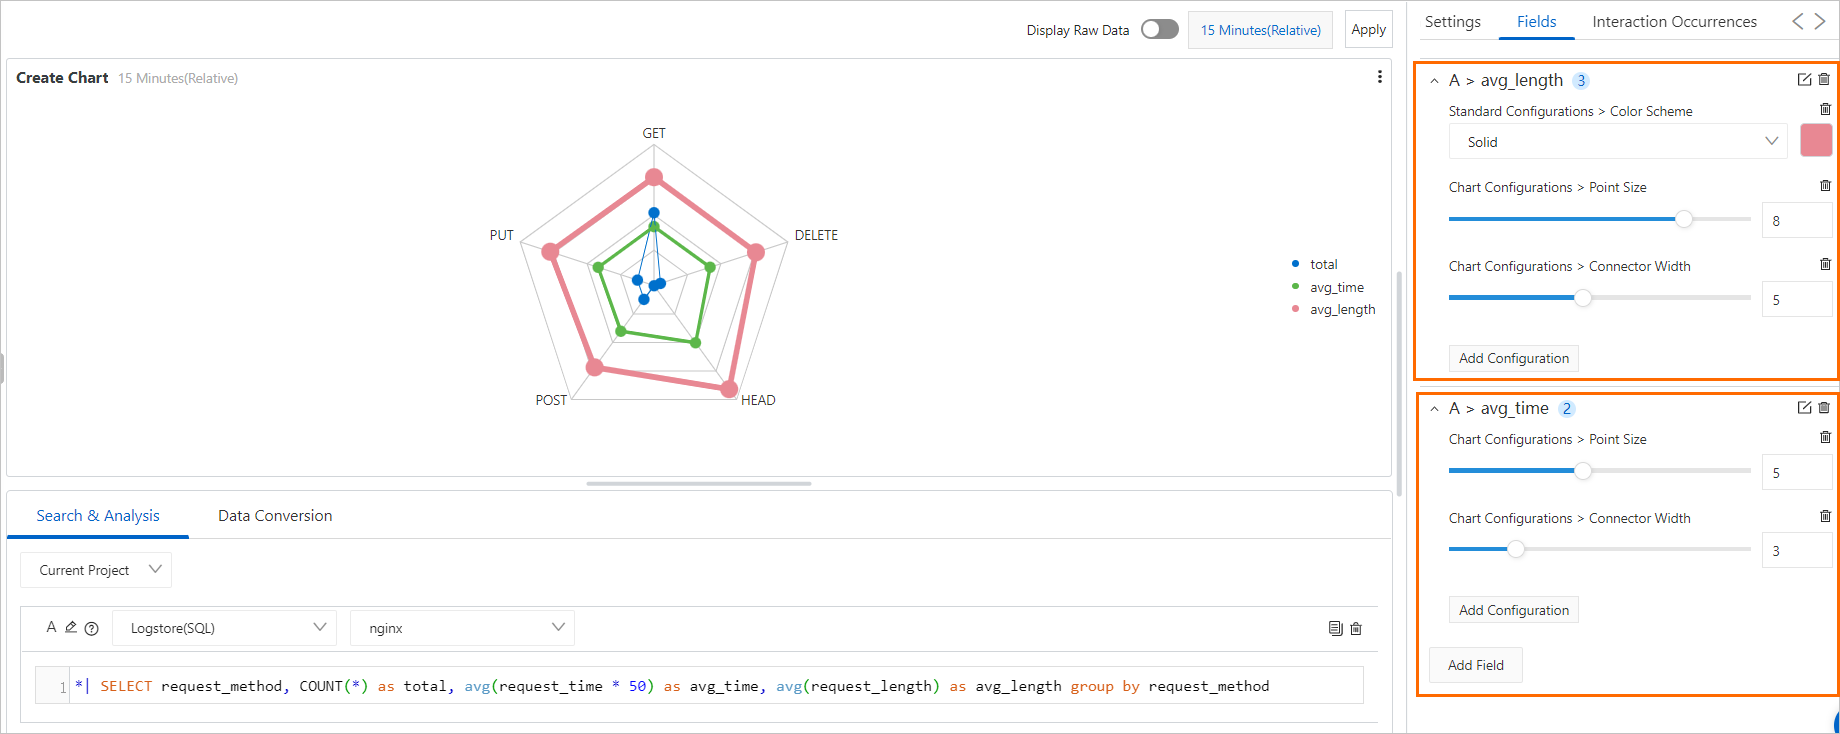Click the Connector Width value input showing 3
Viewport: 1840px width, 734px height.
point(1797,549)
